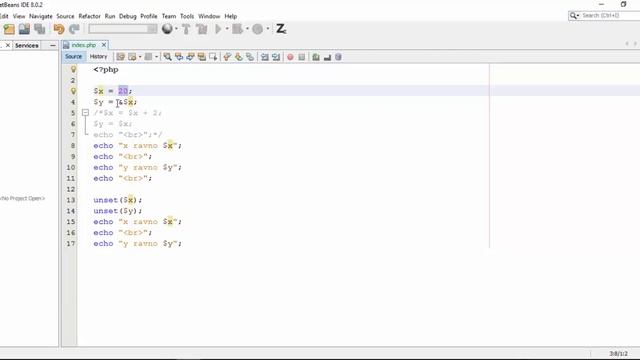Open the Team menu
Viewport: 640px width, 360px height.
[169, 16]
